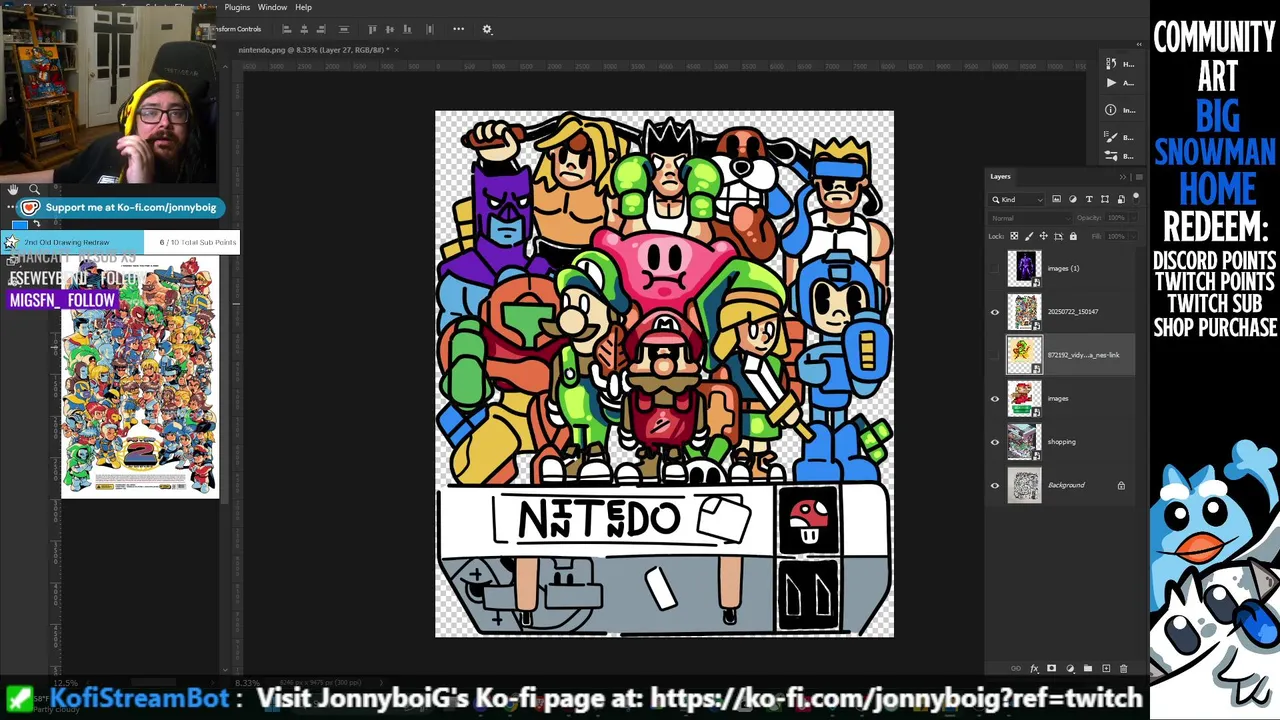
Task: Align top edges in options bar
Action: (373, 29)
